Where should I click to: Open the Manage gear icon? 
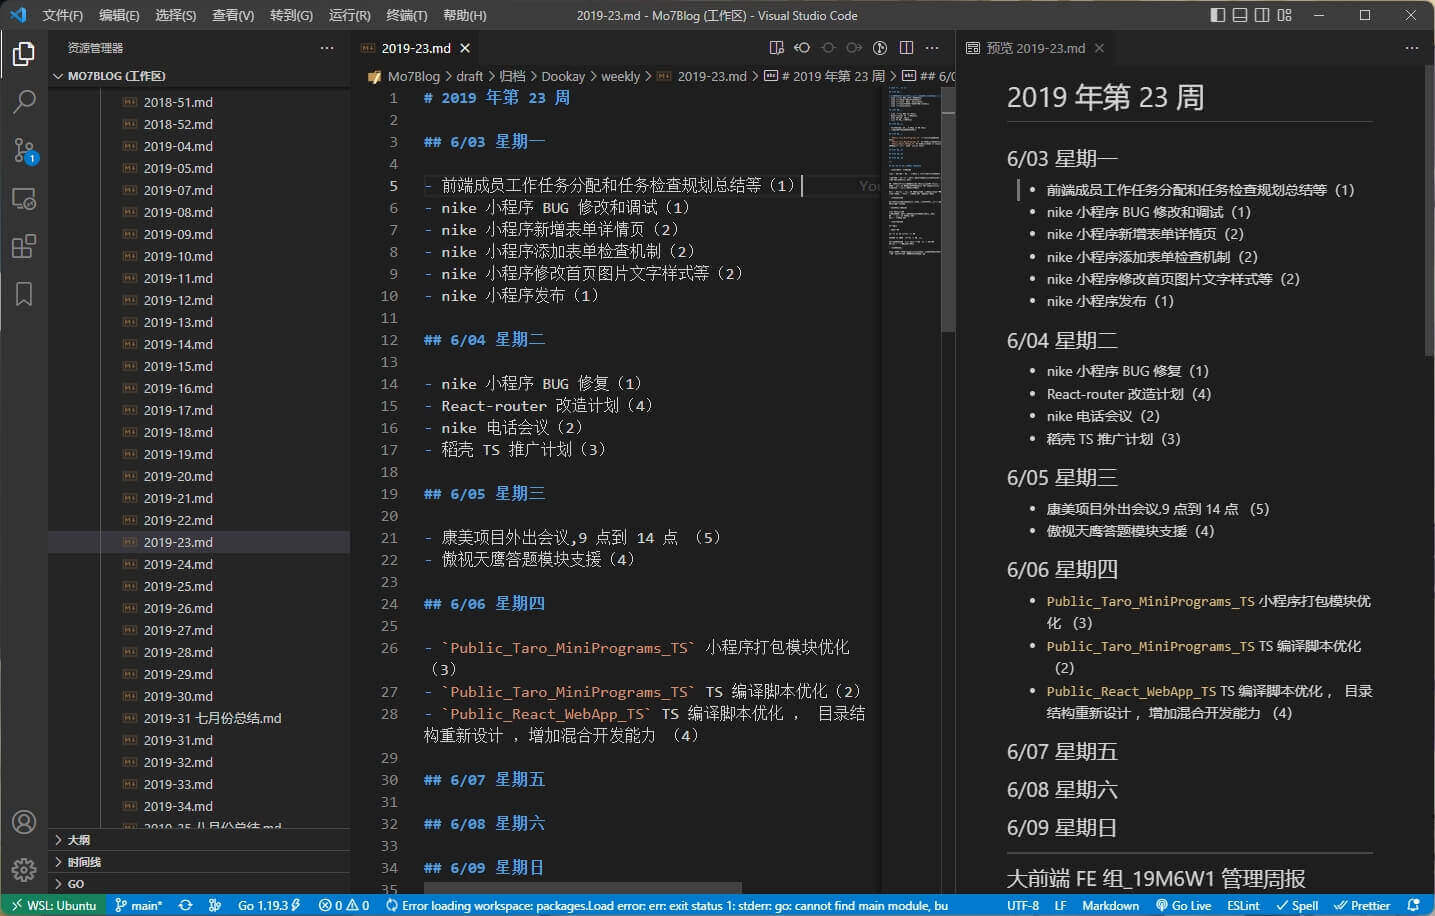[x=24, y=869]
